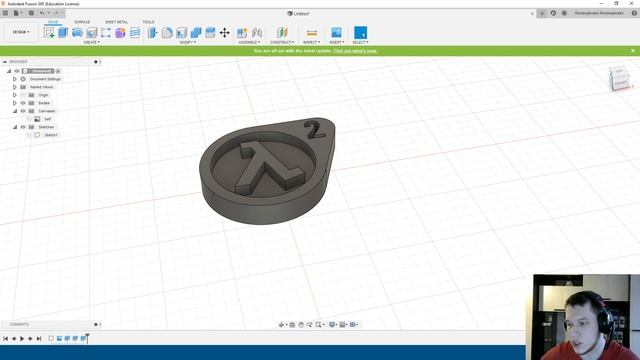Open the Create dropdown menu
This screenshot has height=360, width=640.
(x=91, y=42)
